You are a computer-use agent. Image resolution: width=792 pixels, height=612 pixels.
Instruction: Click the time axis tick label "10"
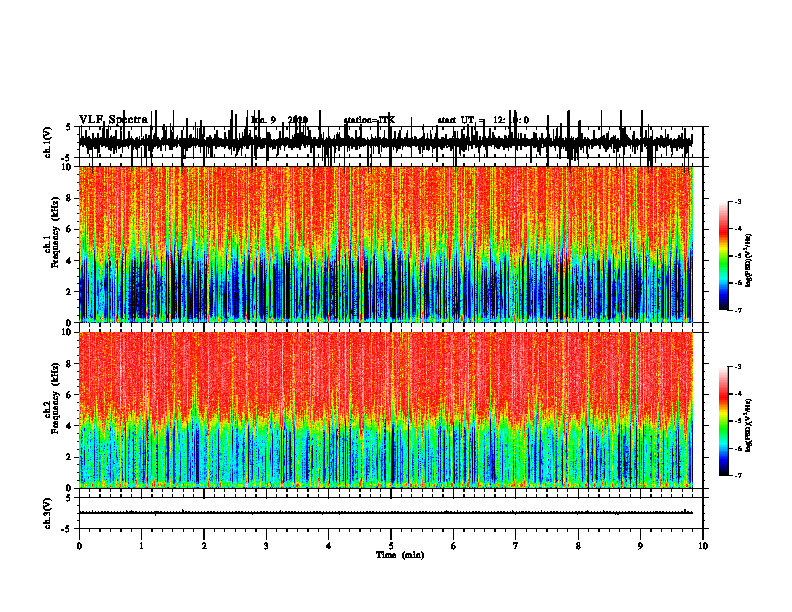(x=703, y=546)
